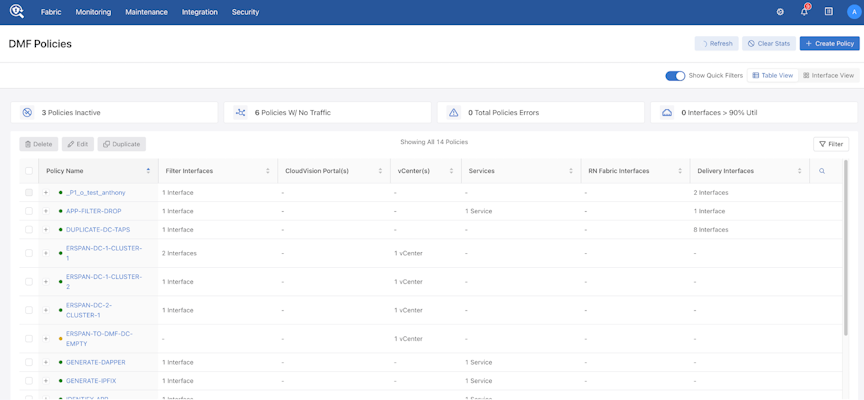Open the settings gear icon
The image size is (864, 400).
[x=780, y=12]
